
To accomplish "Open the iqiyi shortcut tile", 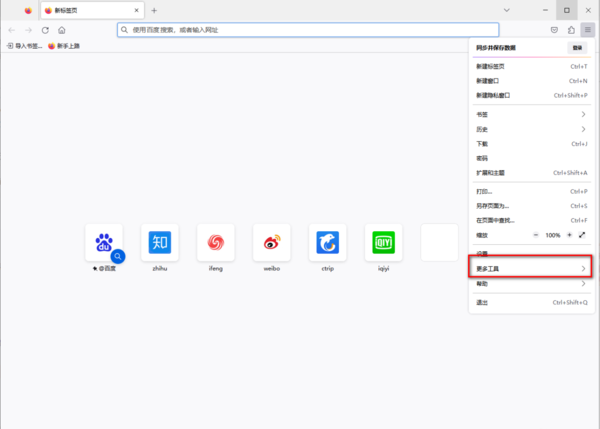I will coord(383,242).
